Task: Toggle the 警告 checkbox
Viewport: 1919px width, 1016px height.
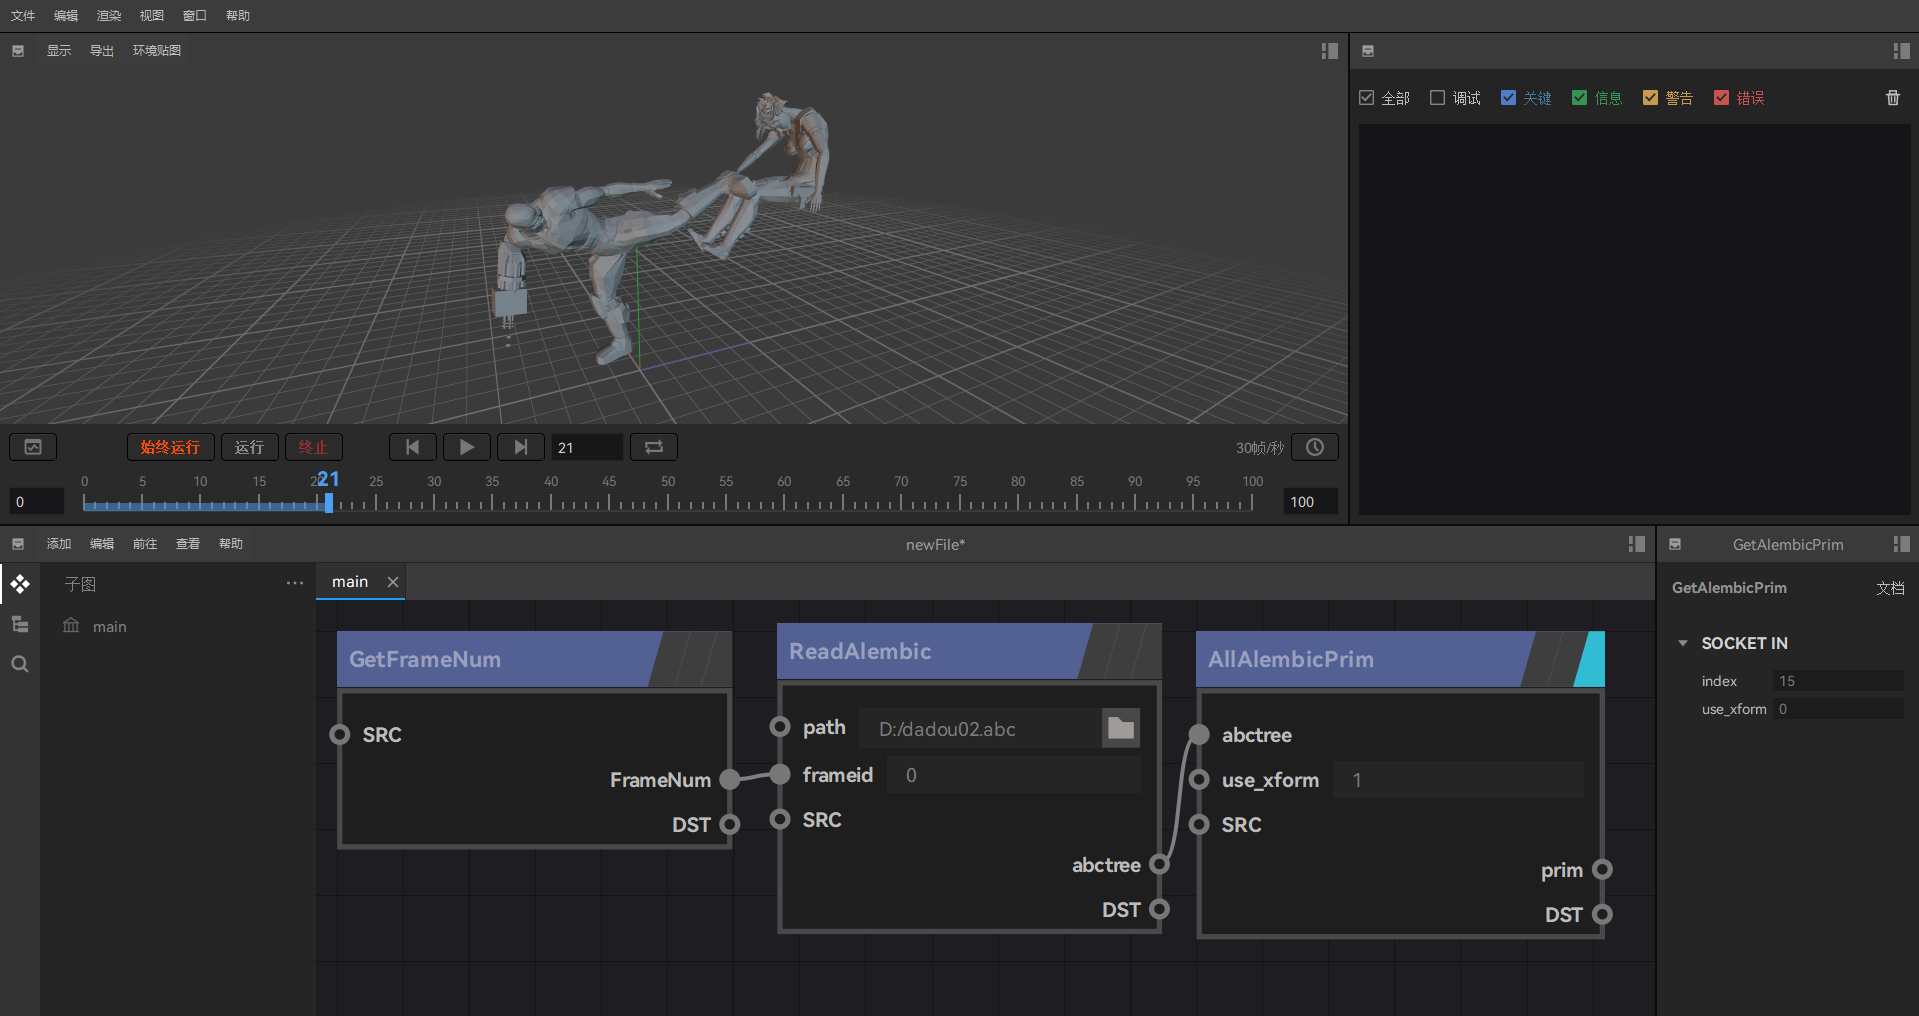Action: pos(1650,98)
